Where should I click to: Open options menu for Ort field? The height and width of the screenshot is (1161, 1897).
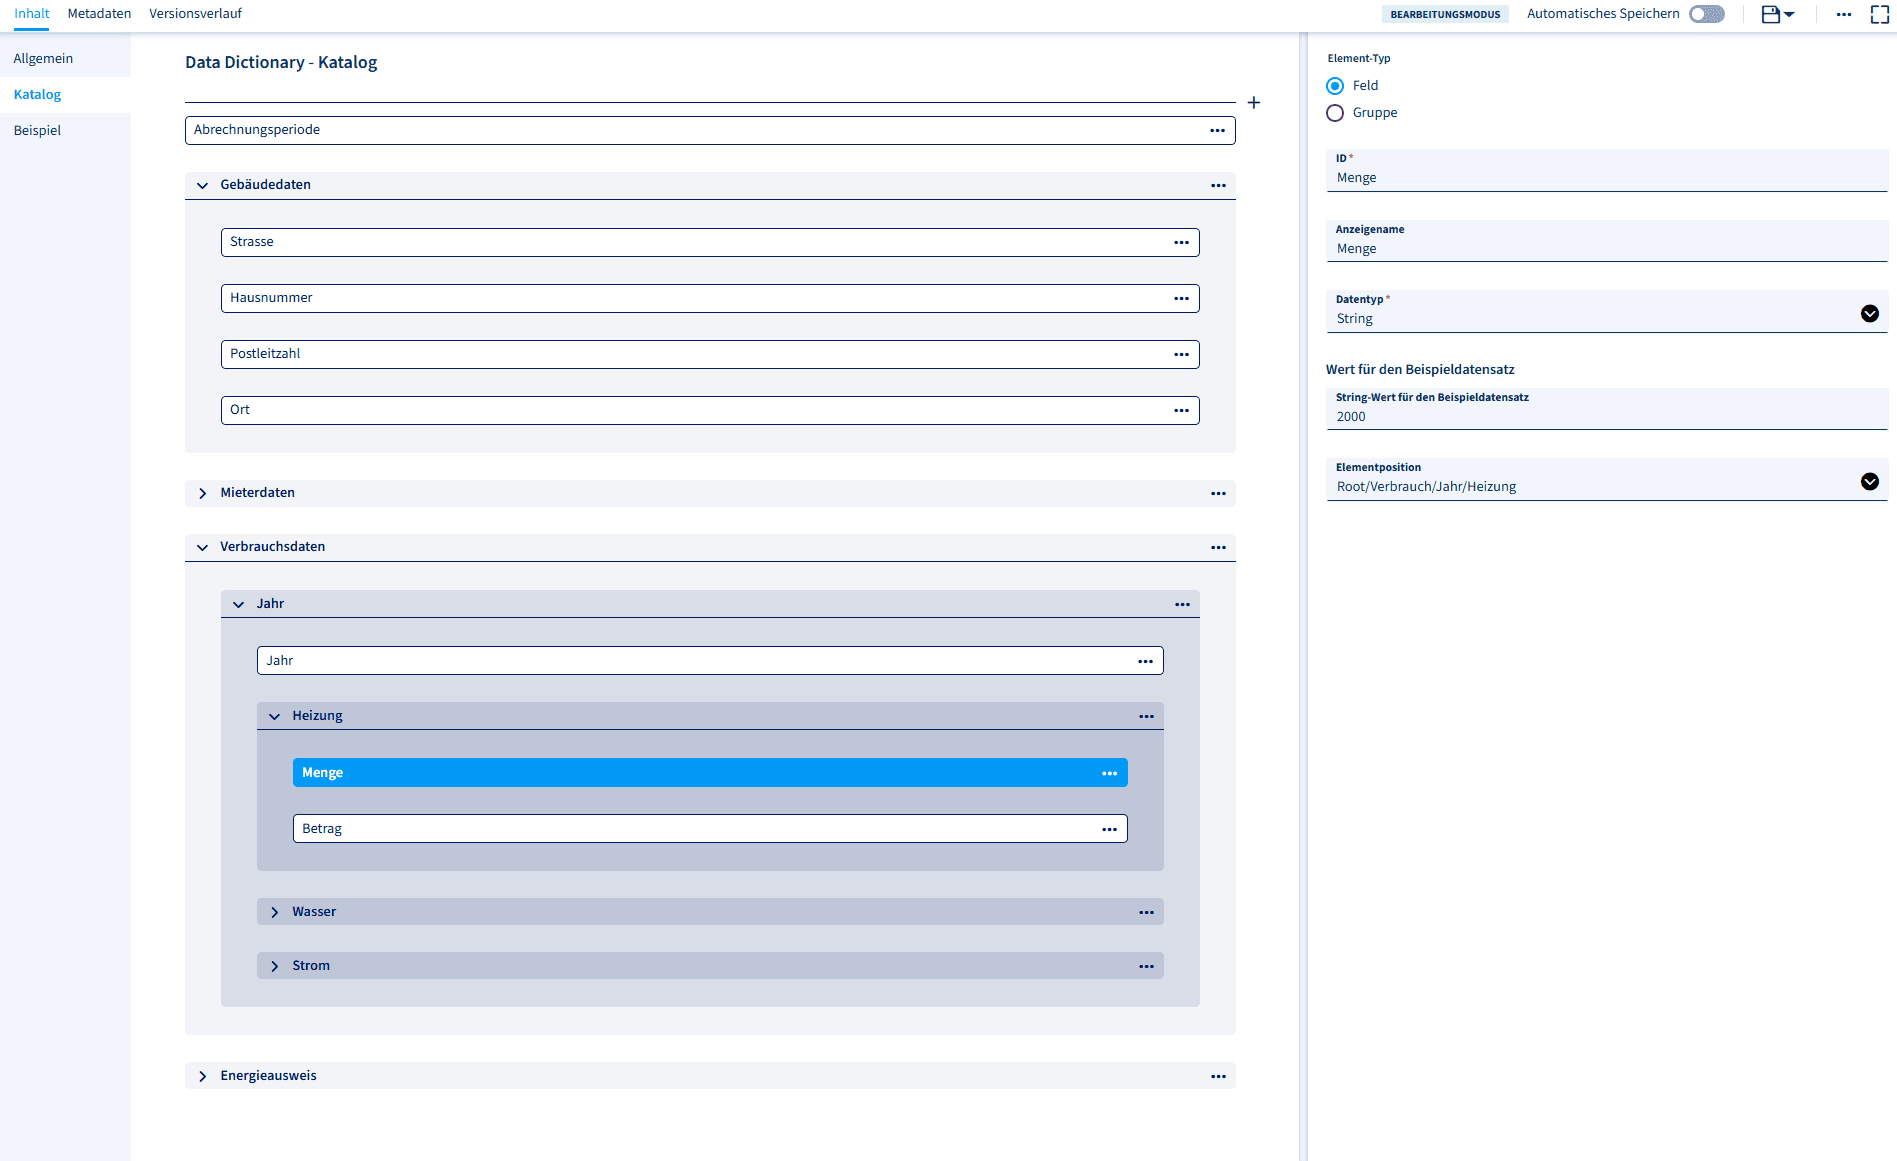(x=1181, y=411)
